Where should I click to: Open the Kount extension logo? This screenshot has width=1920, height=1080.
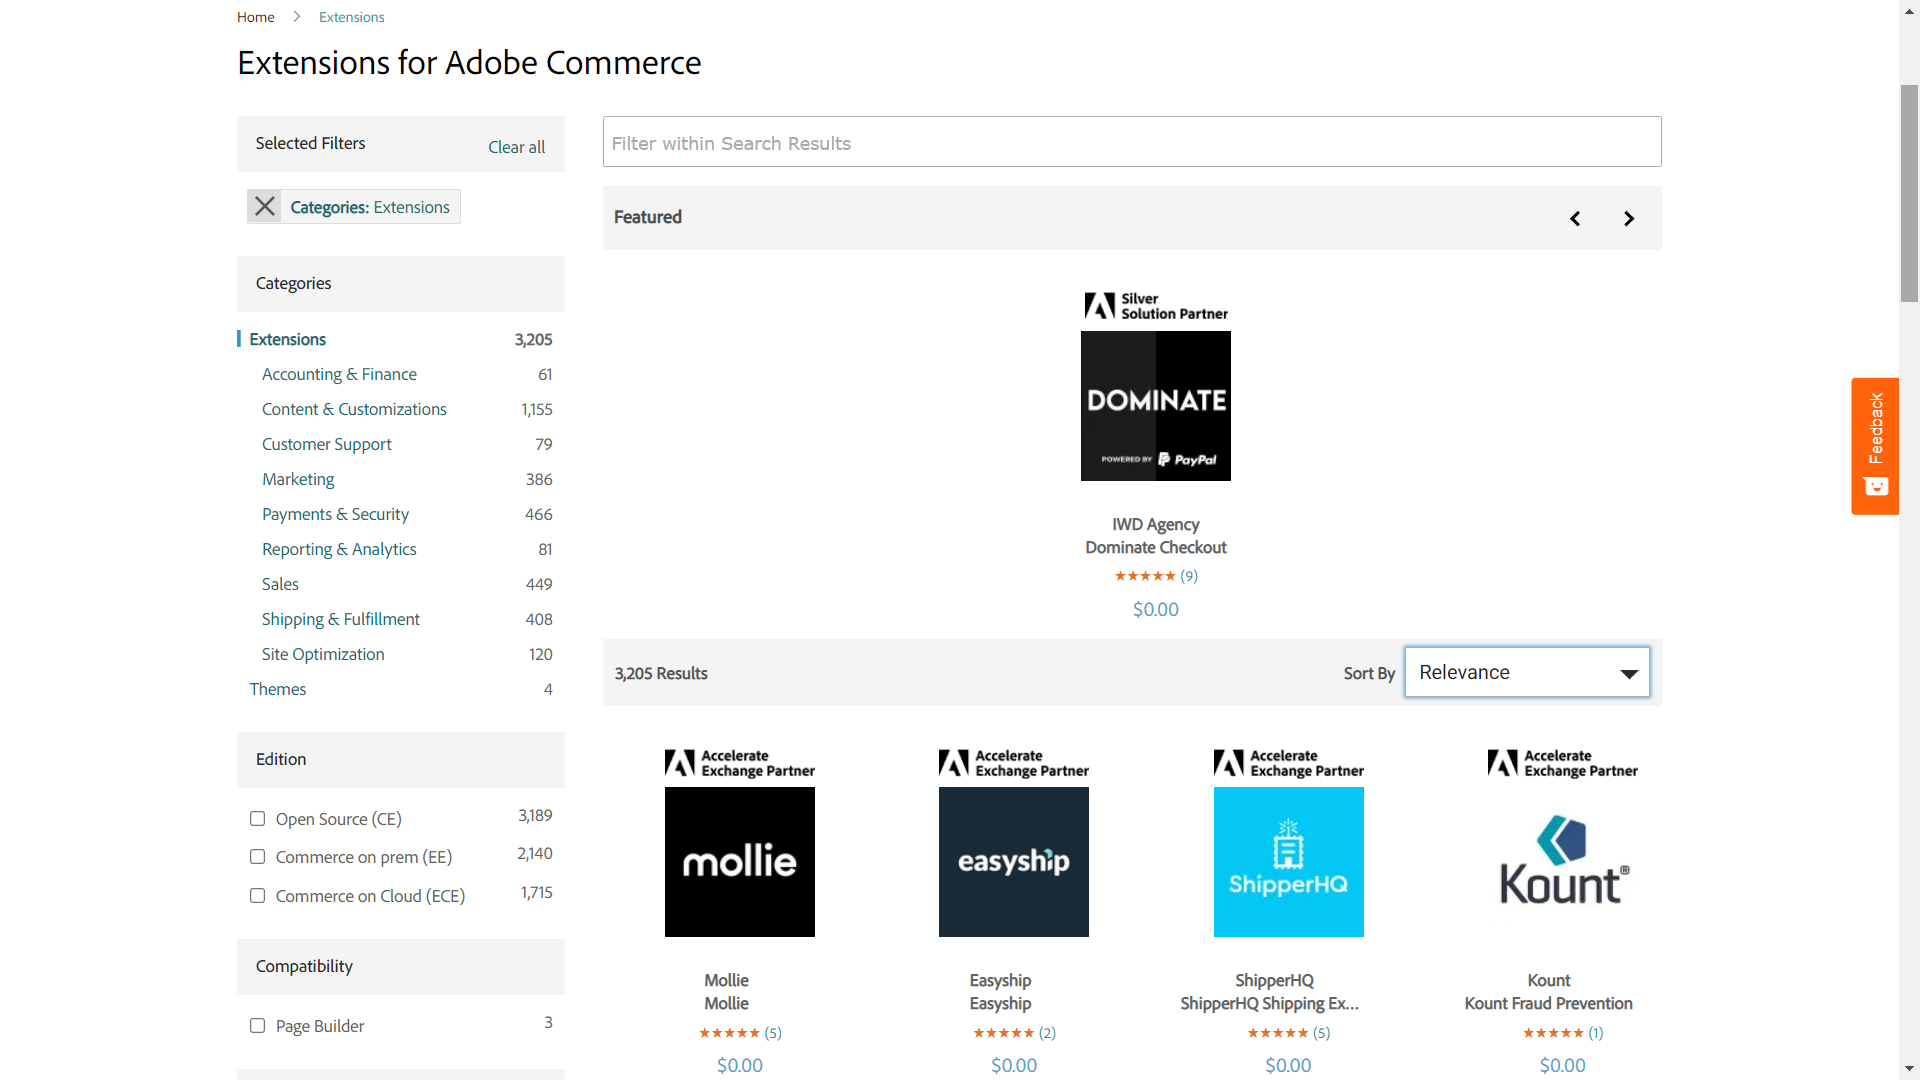pyautogui.click(x=1563, y=862)
